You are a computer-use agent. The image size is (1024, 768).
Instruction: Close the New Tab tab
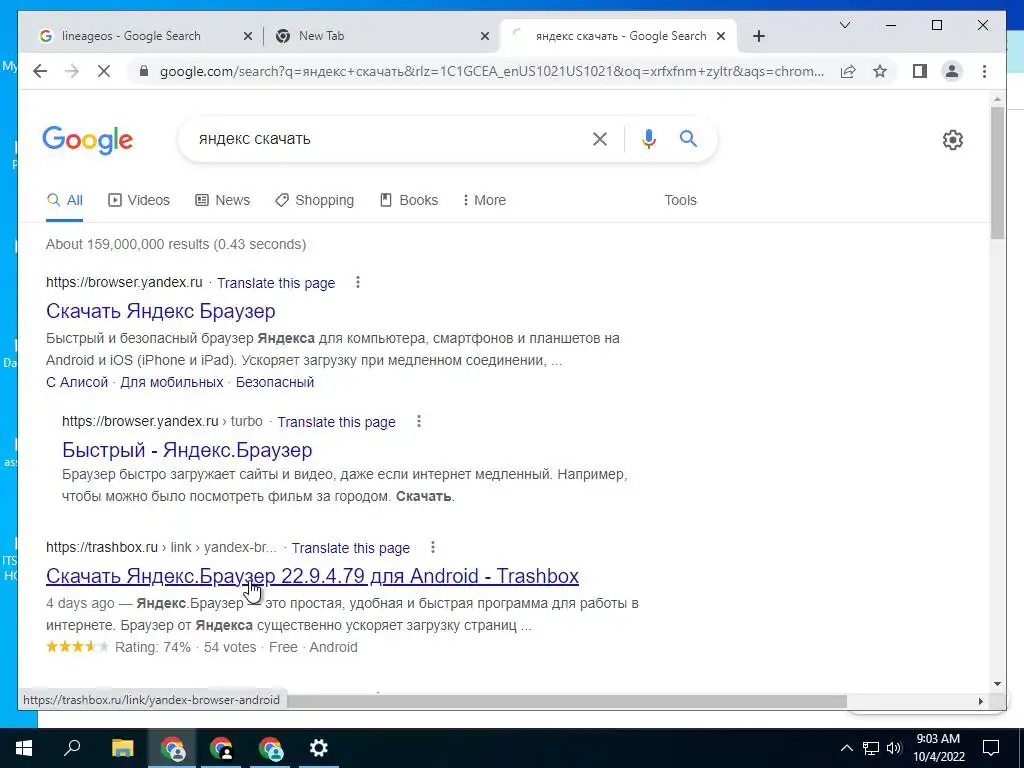[x=485, y=36]
